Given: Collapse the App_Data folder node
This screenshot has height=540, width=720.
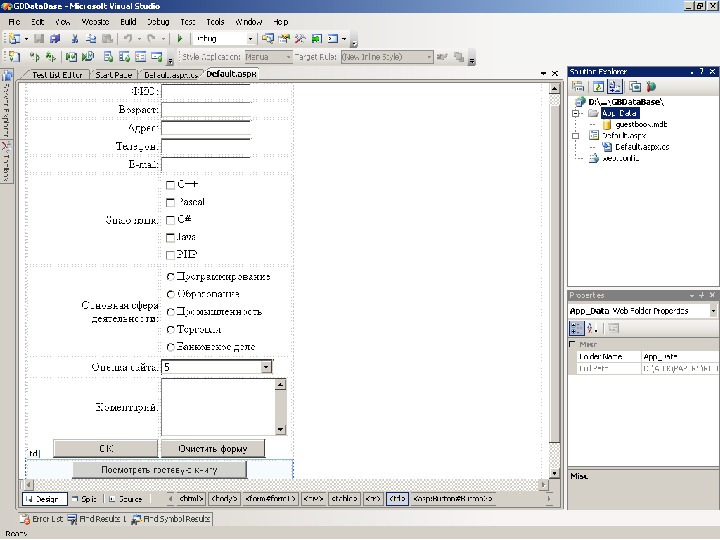Looking at the screenshot, I should [x=575, y=113].
